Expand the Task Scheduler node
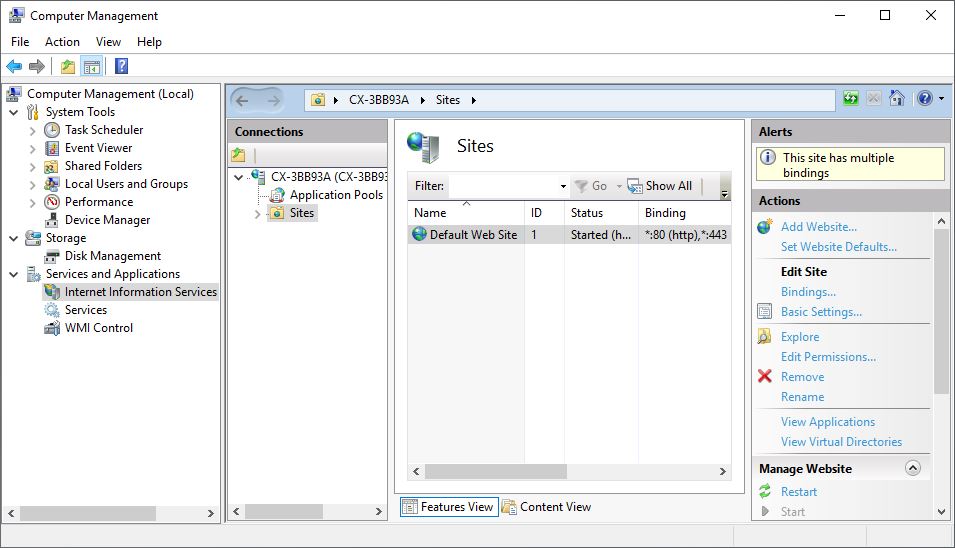 (32, 130)
